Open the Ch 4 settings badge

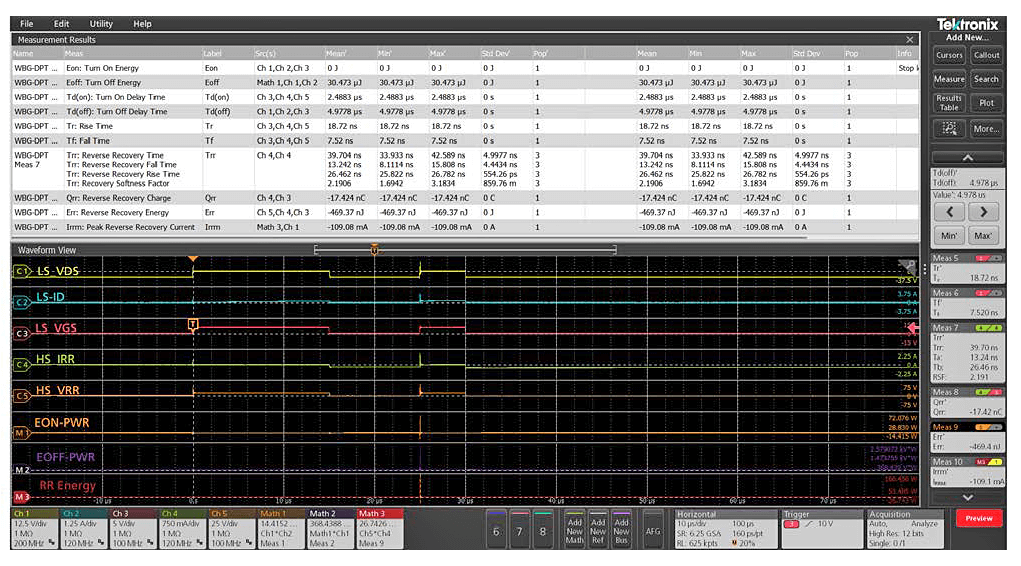point(183,528)
